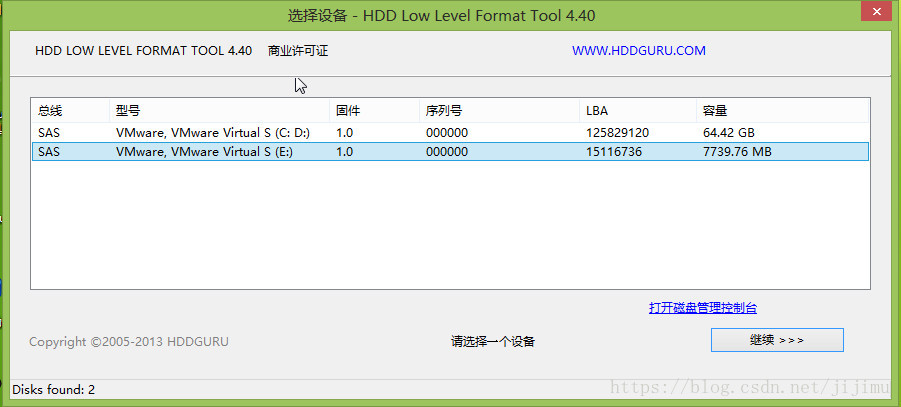Visit the WWW.HDDGURU.COM link

(638, 51)
